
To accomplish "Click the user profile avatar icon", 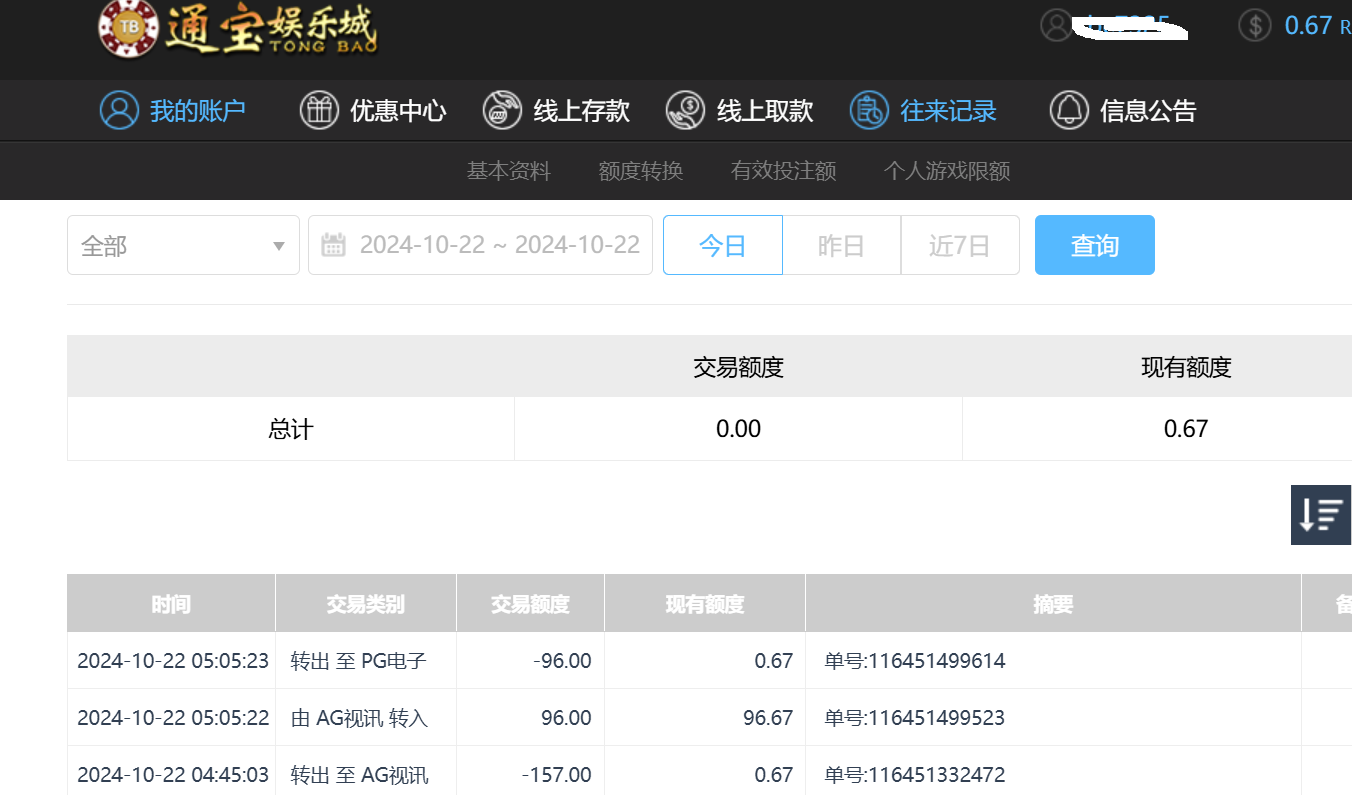I will point(1056,25).
